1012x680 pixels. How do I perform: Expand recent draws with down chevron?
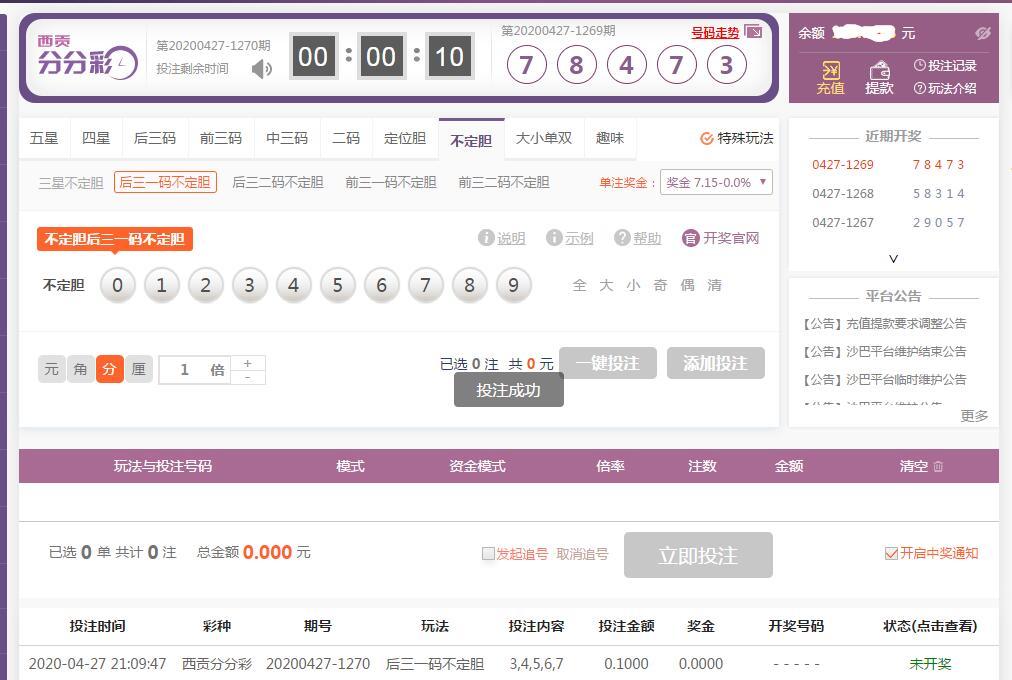coord(893,259)
